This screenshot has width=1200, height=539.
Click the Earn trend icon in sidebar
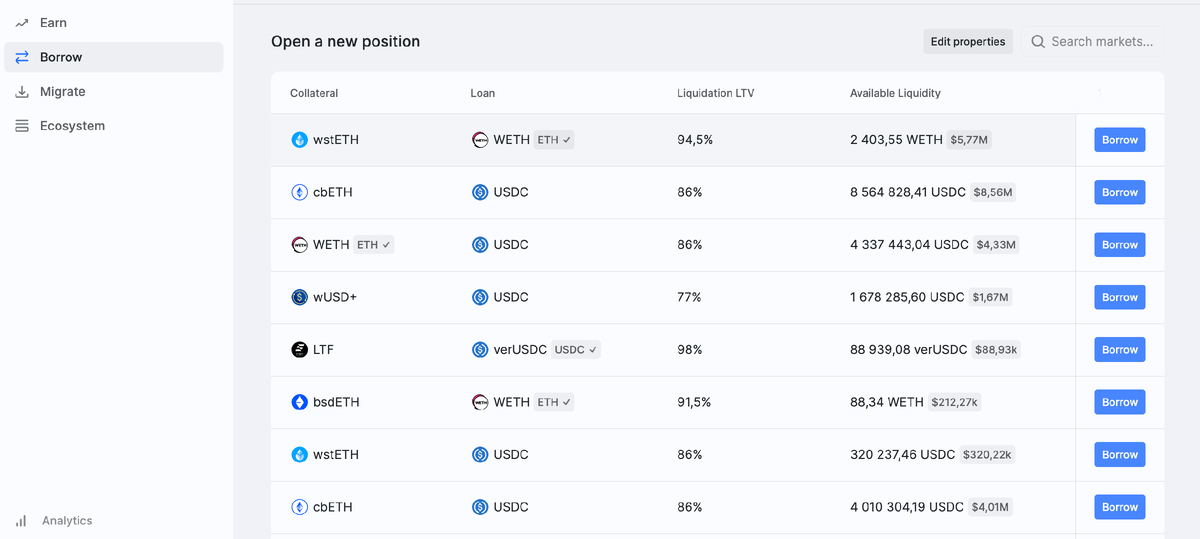[x=22, y=23]
